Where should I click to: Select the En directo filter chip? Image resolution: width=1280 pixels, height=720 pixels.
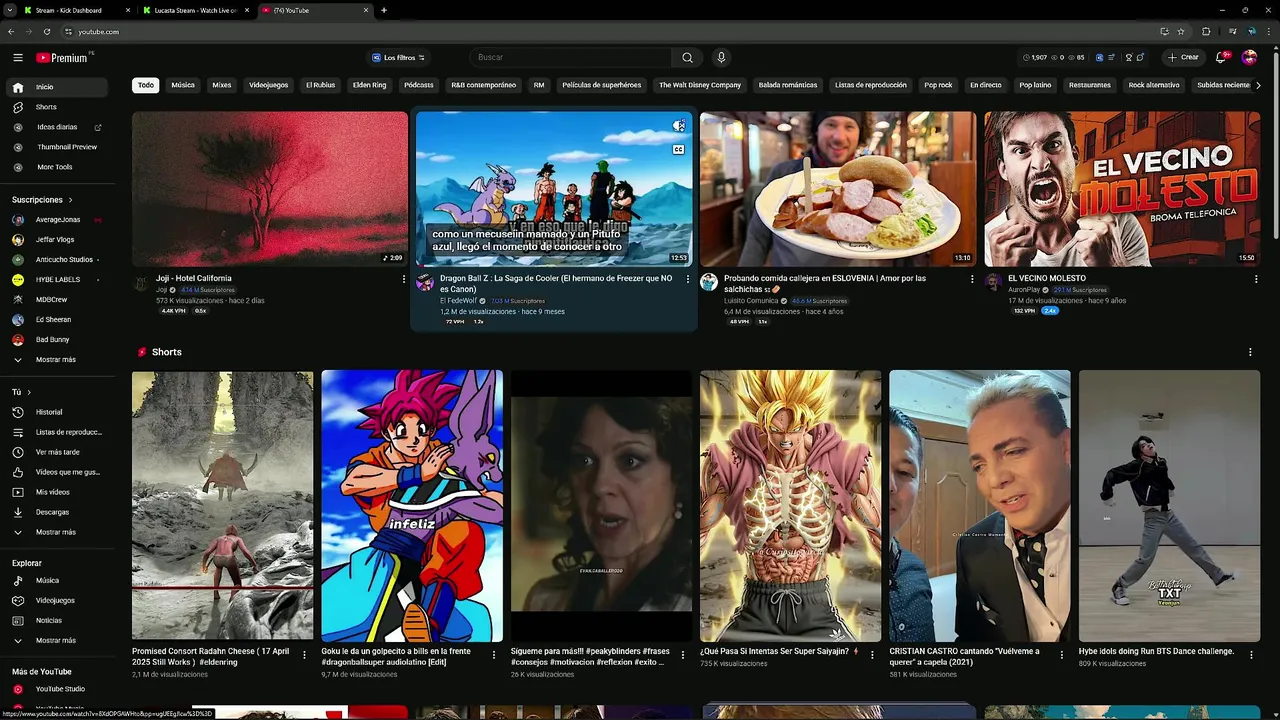[986, 85]
